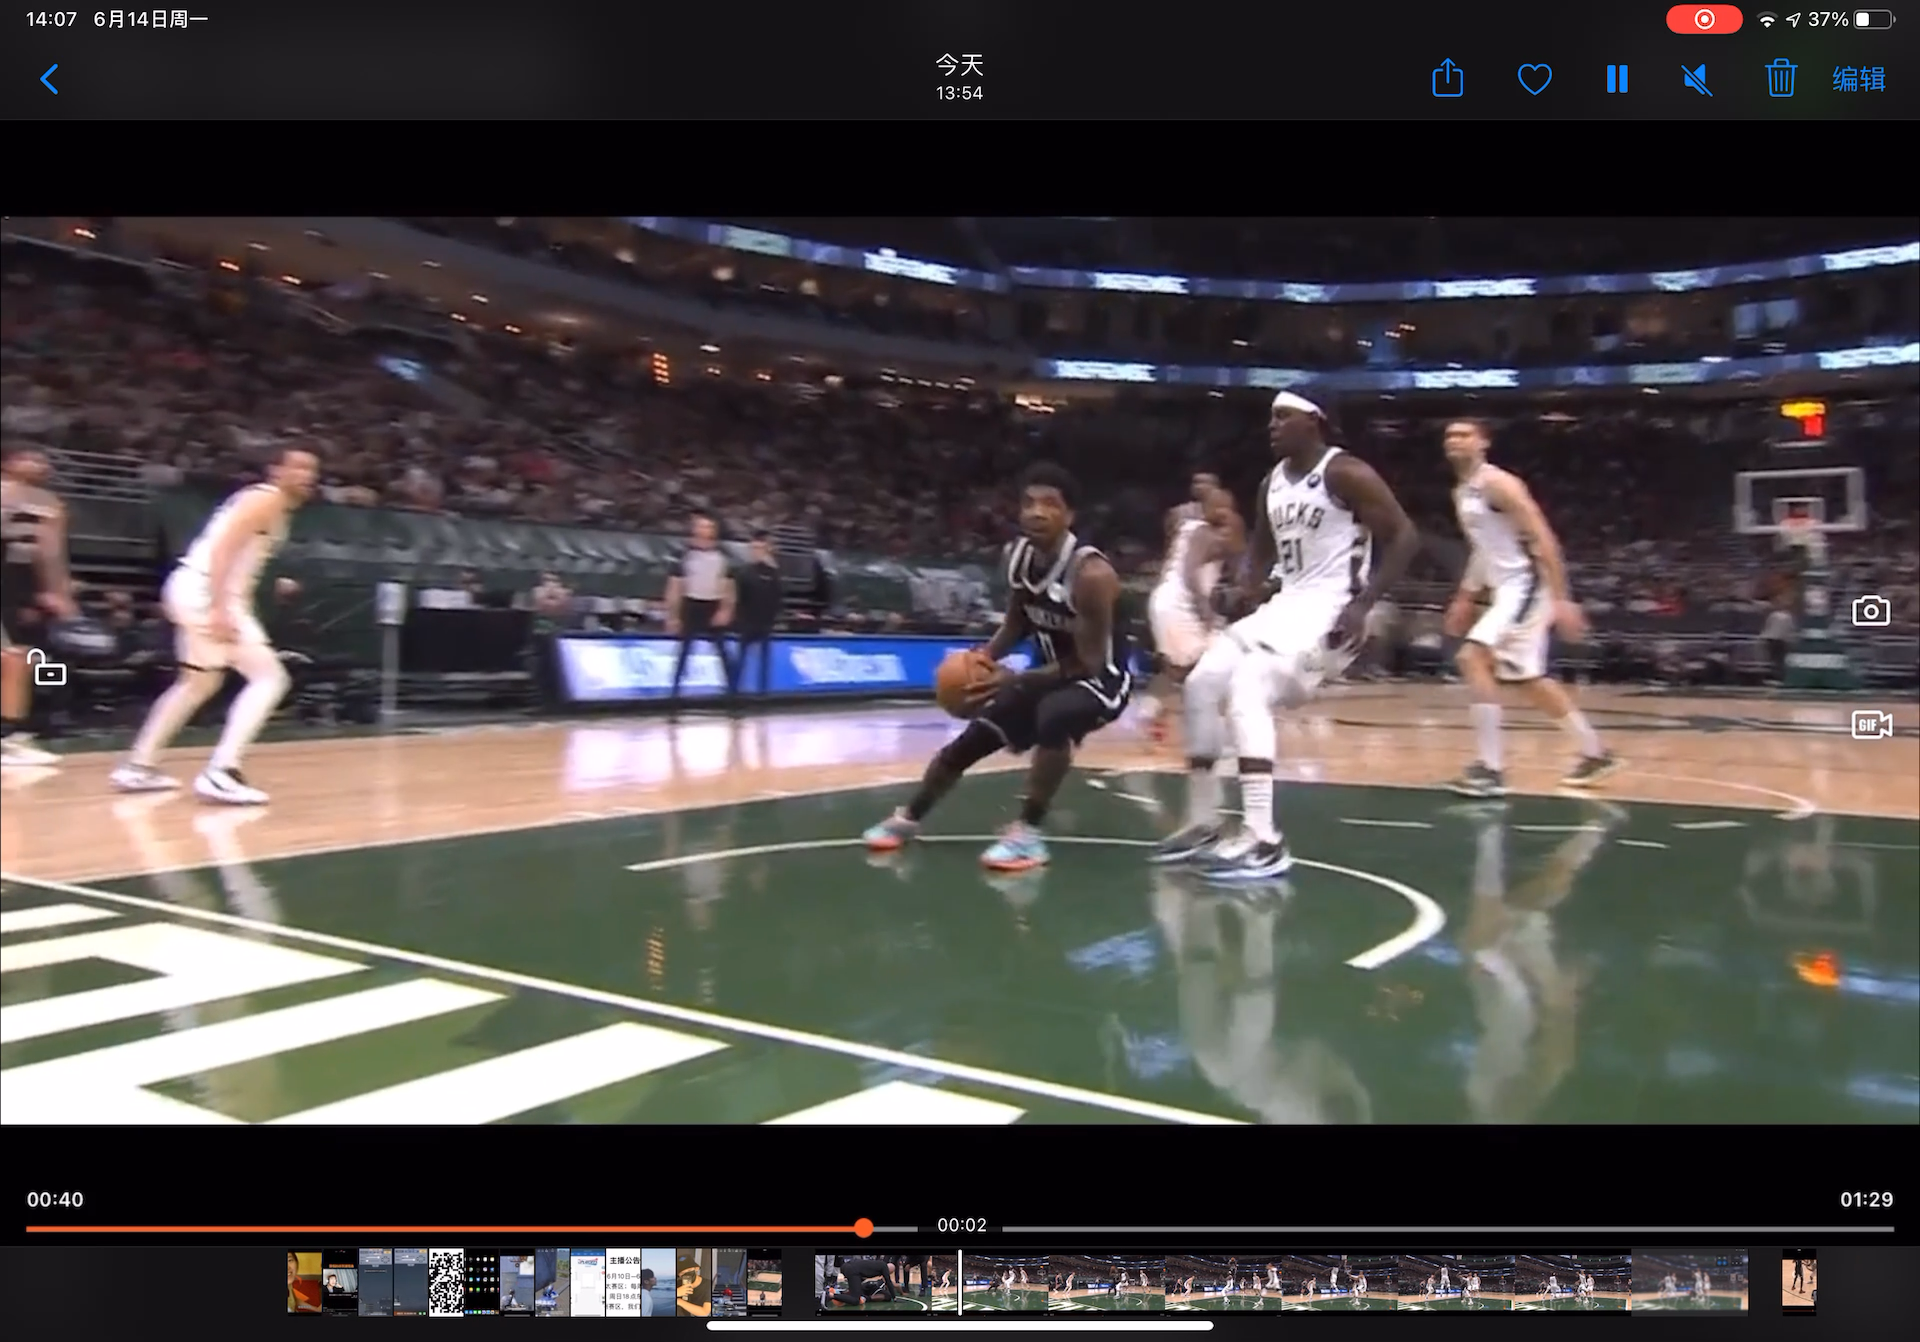Viewport: 1920px width, 1342px height.
Task: Select the 主播公告 text thumbnail
Action: tap(623, 1281)
